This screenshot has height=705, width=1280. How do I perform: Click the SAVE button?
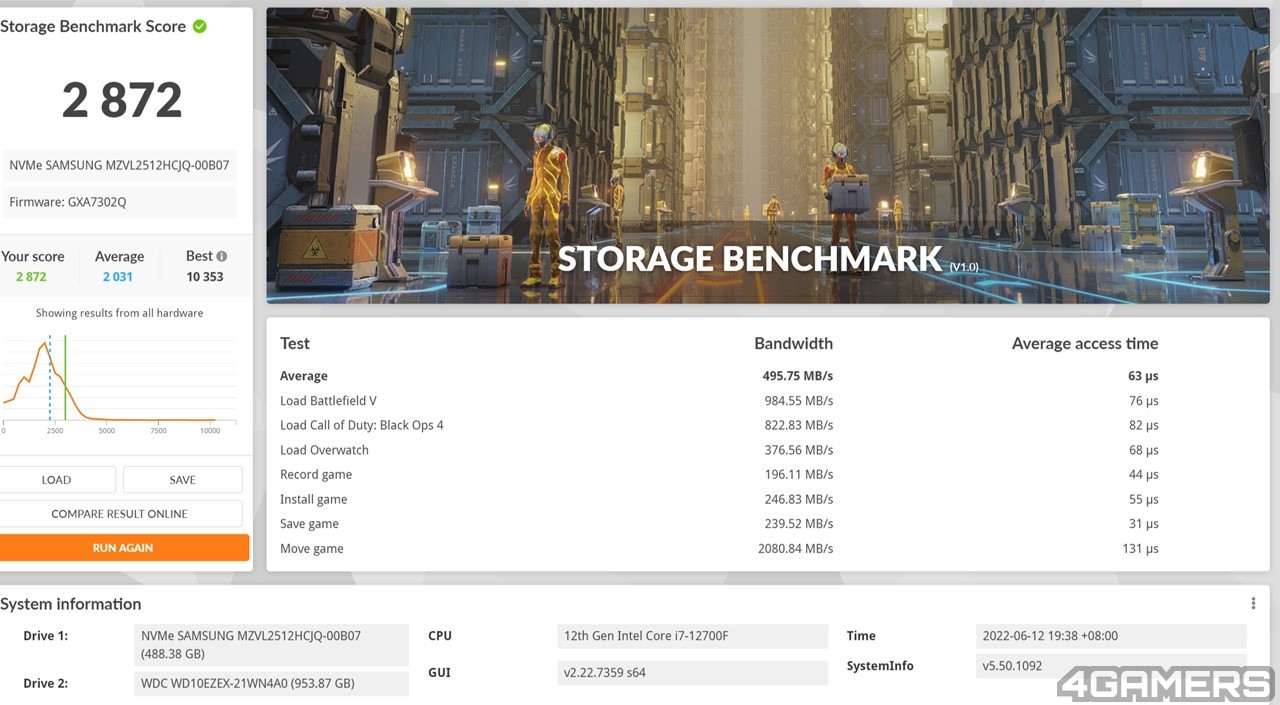(183, 480)
